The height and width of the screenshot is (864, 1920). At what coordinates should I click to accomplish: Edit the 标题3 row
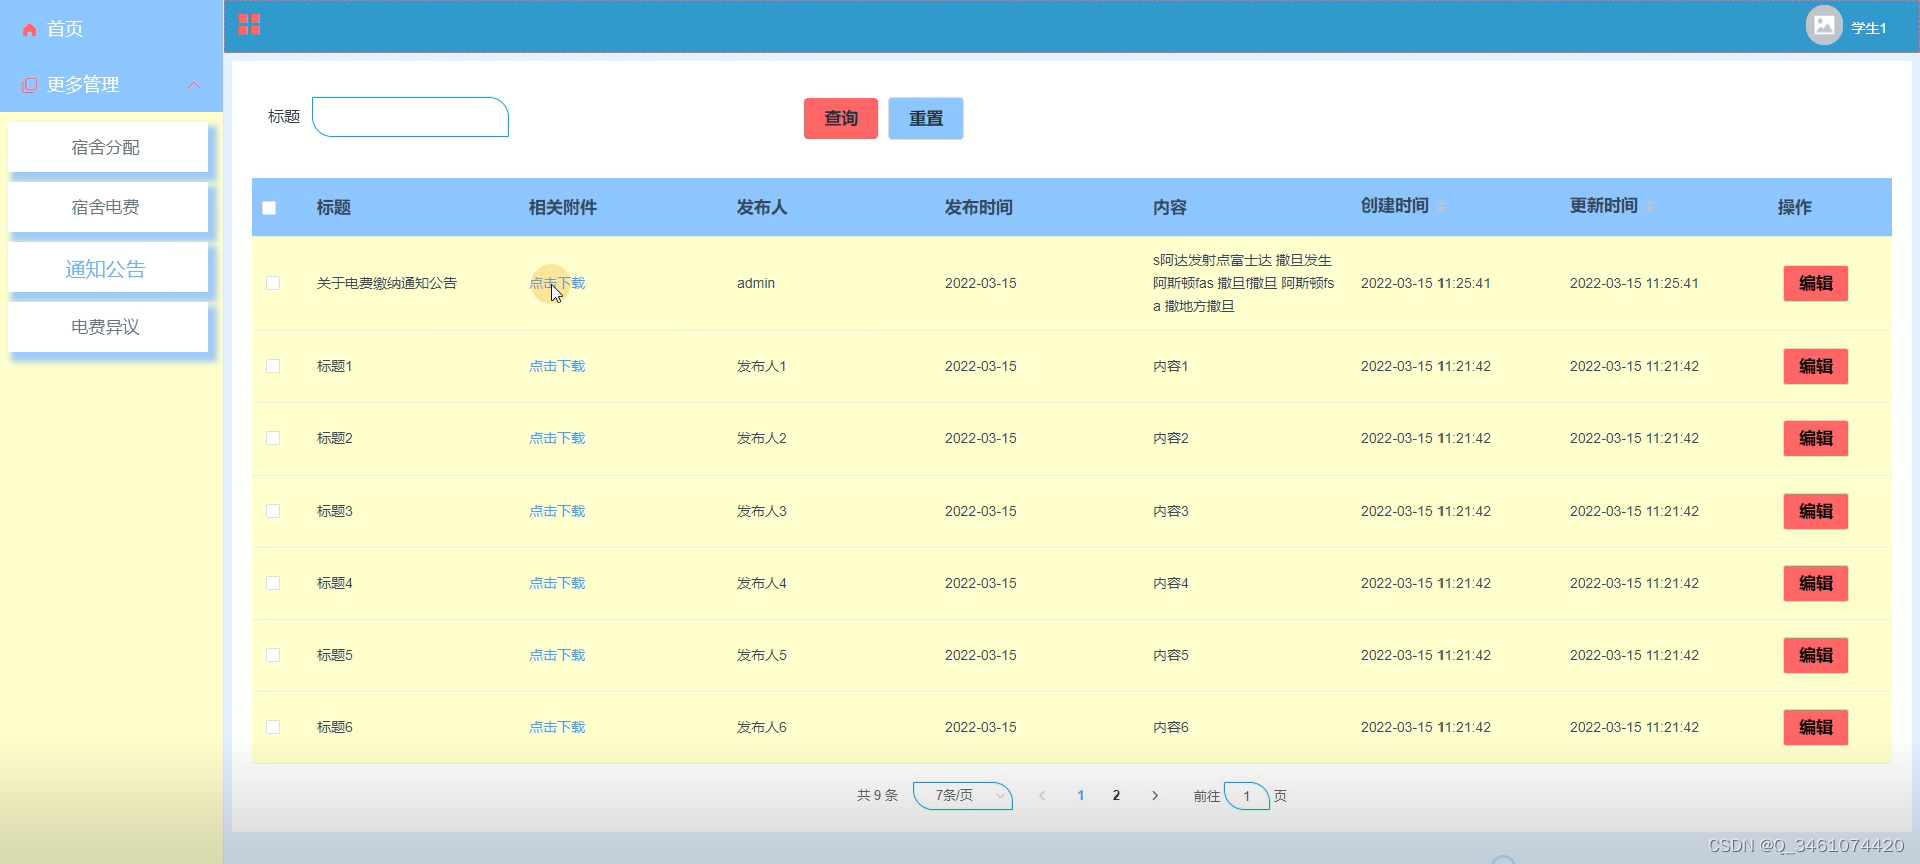(x=1816, y=511)
